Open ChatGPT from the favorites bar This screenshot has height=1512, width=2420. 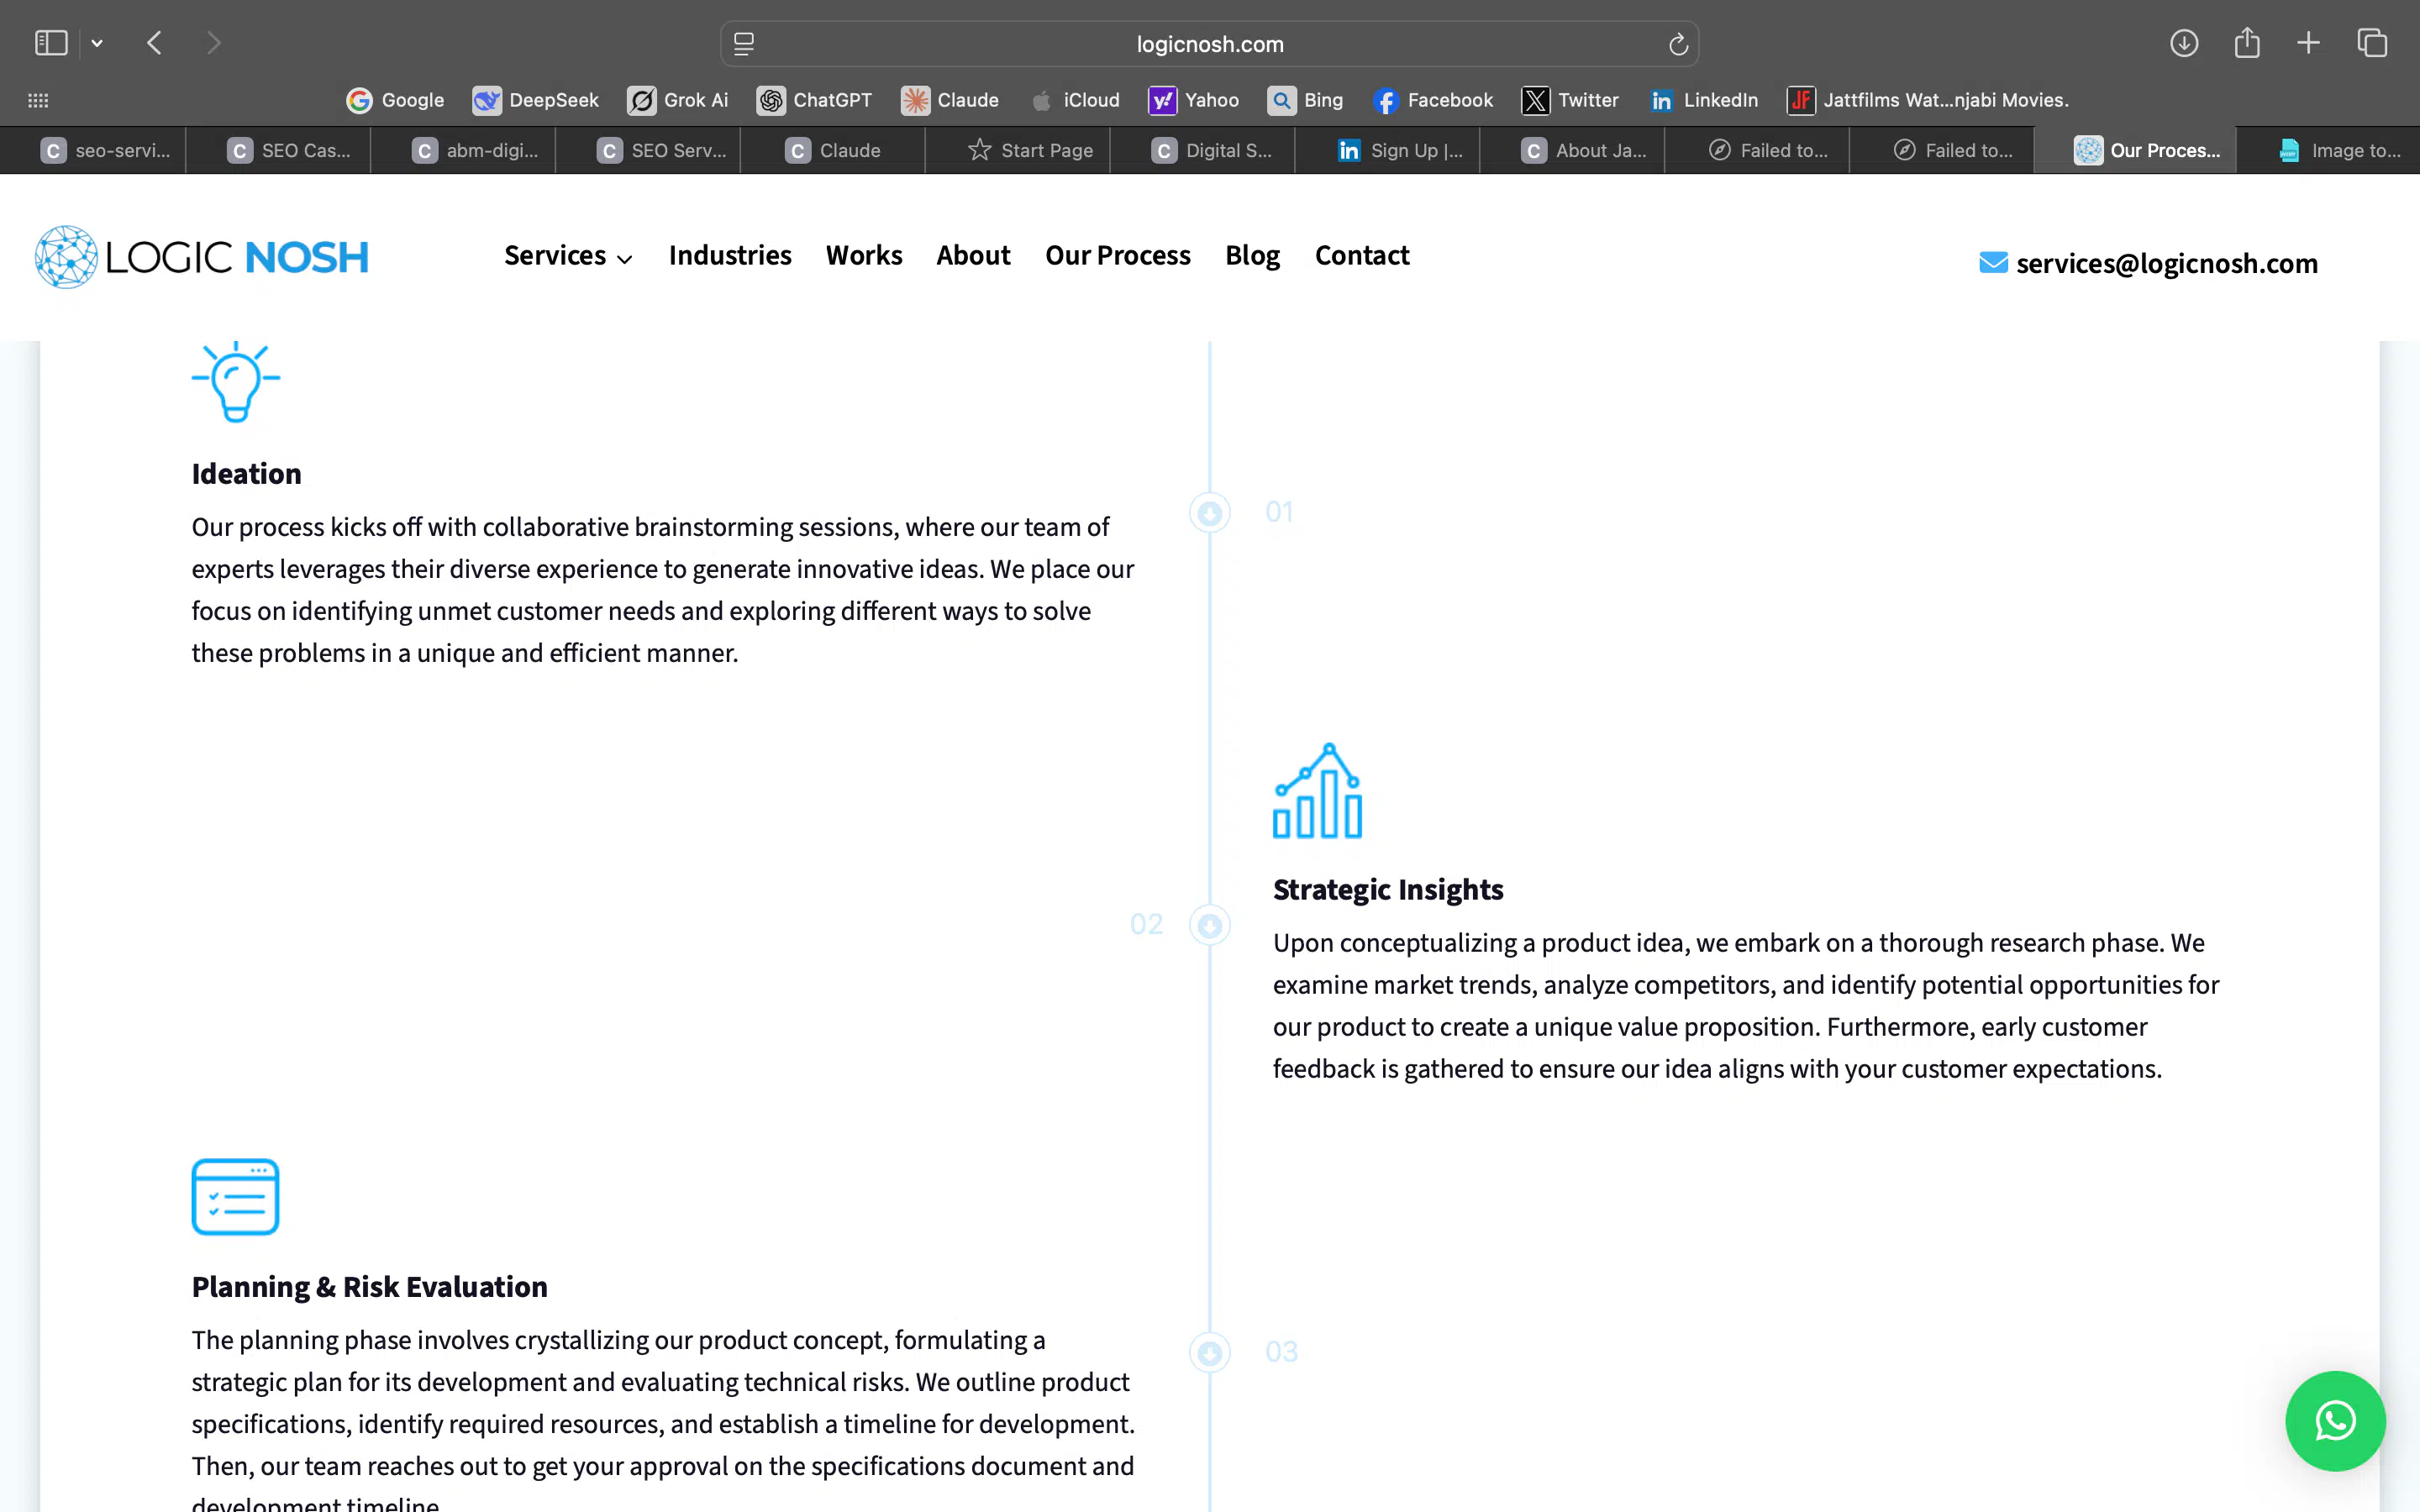[x=814, y=100]
